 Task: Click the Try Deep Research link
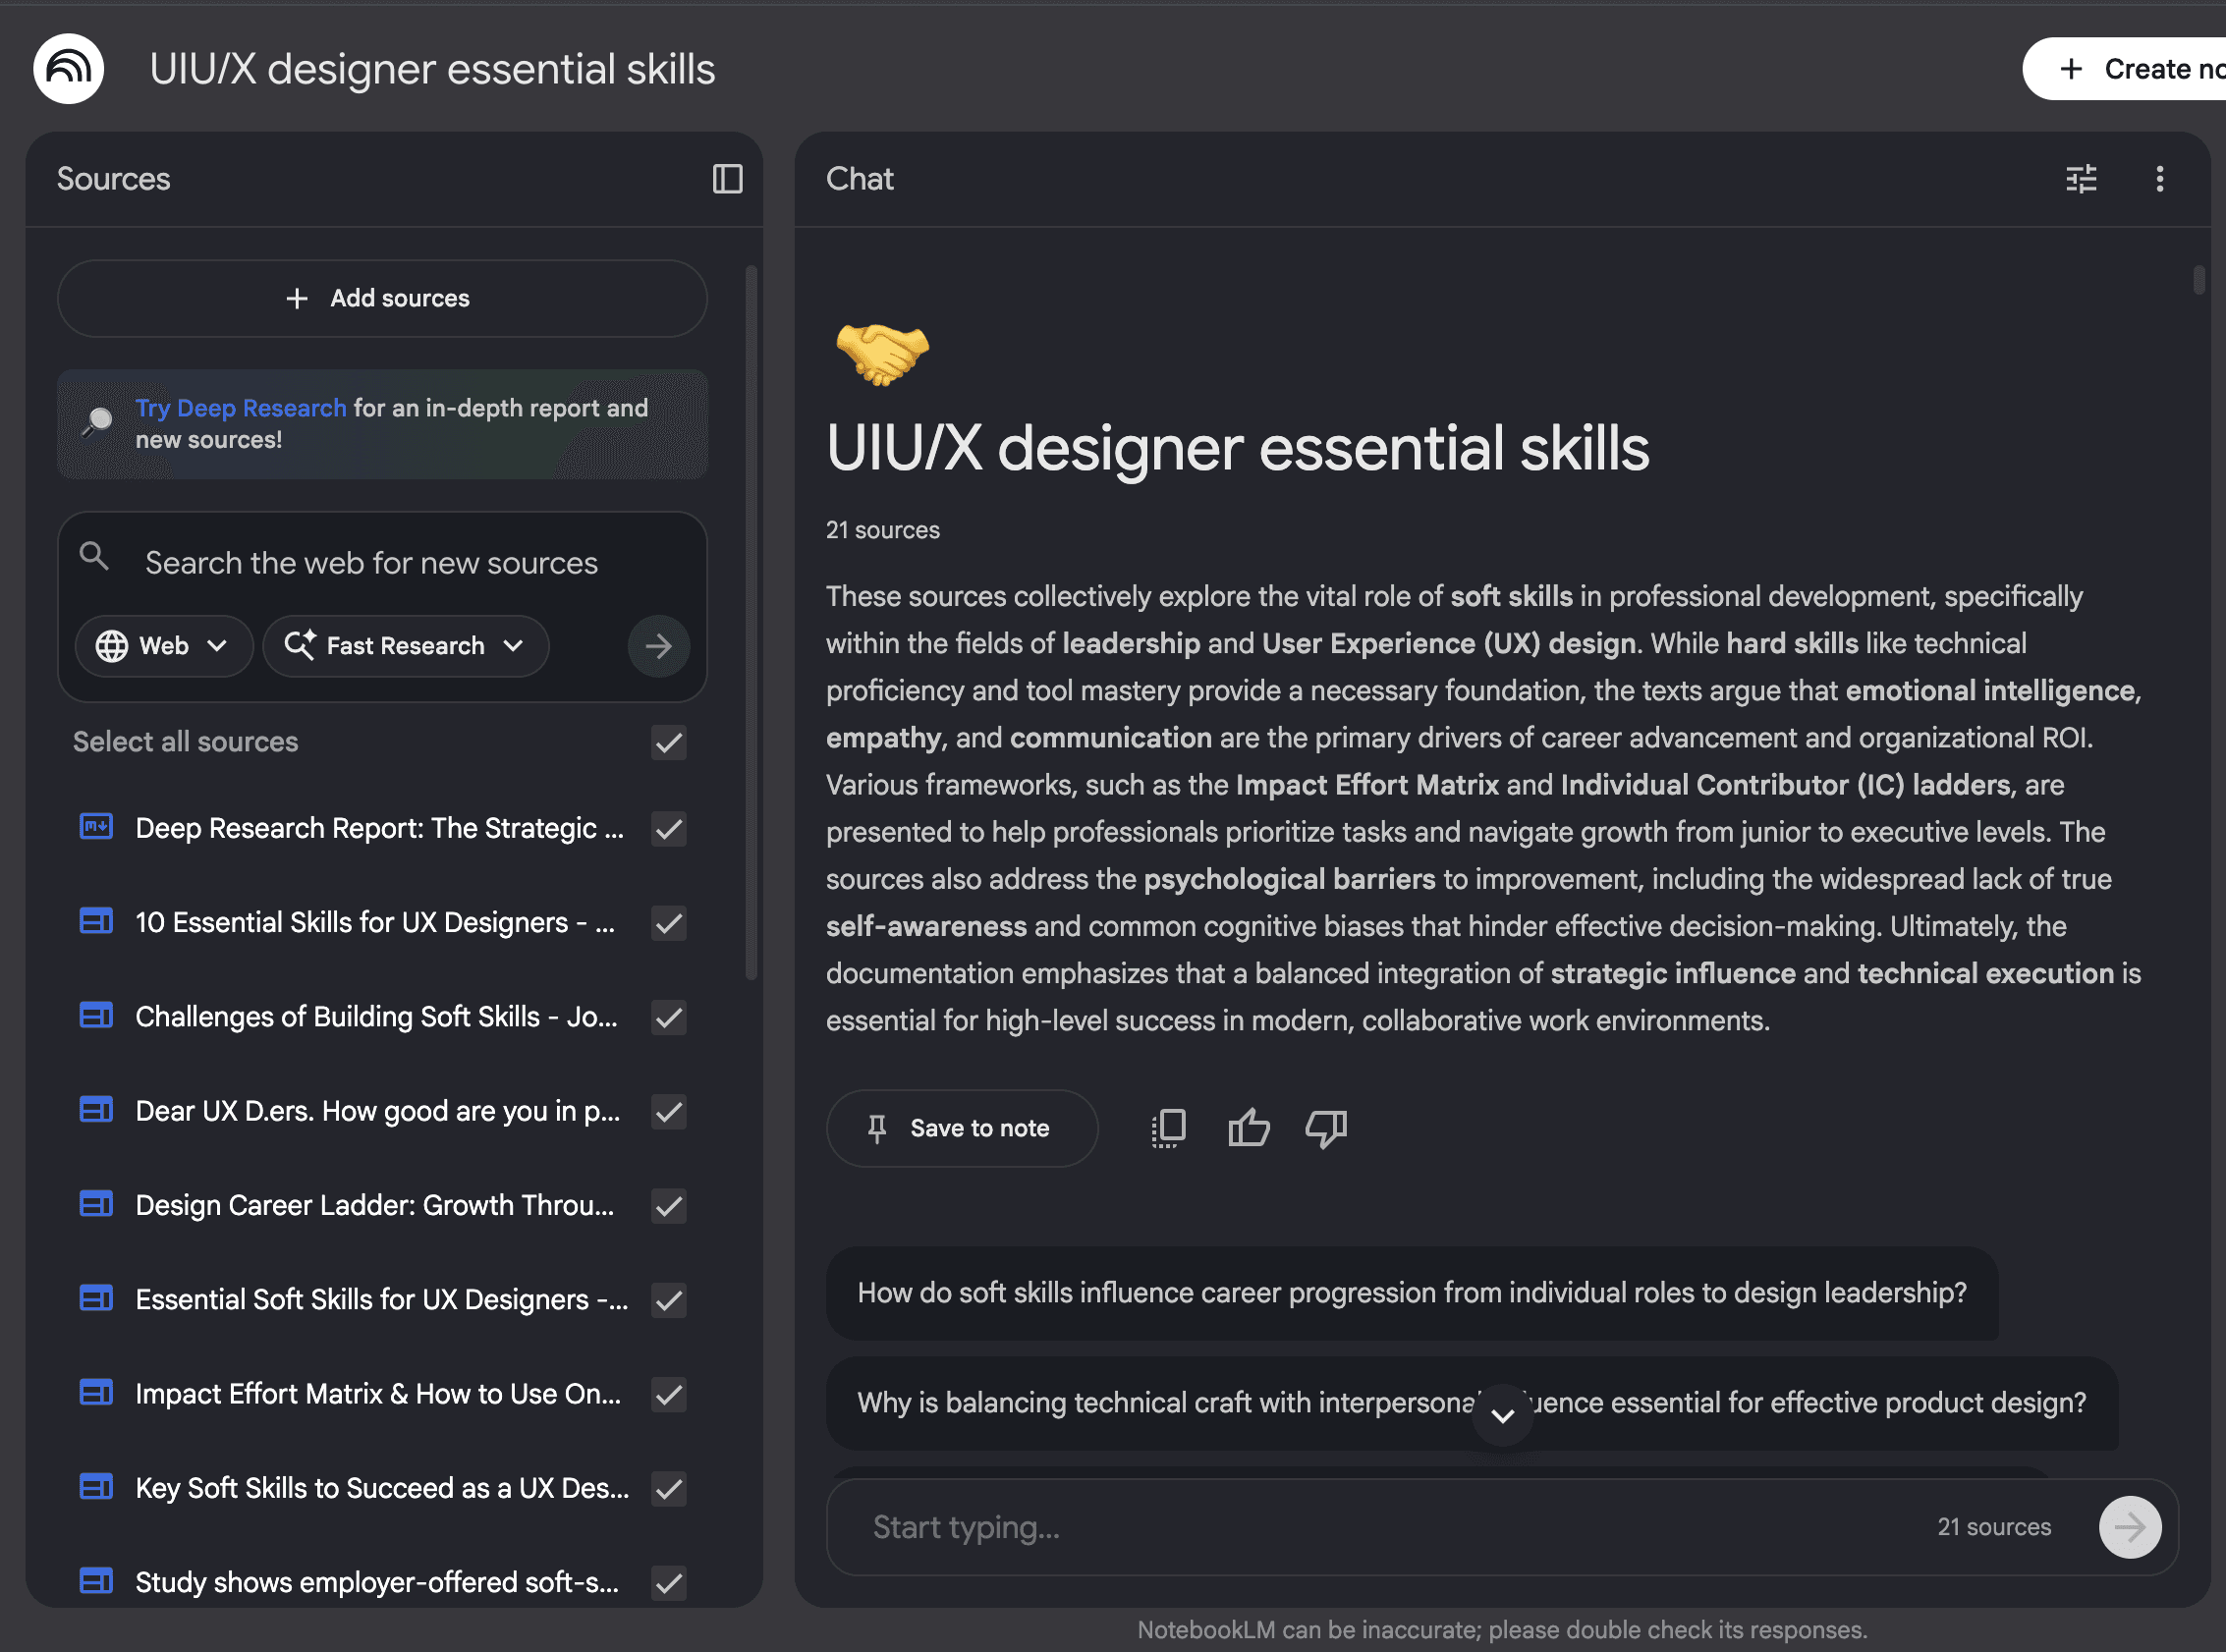point(240,408)
